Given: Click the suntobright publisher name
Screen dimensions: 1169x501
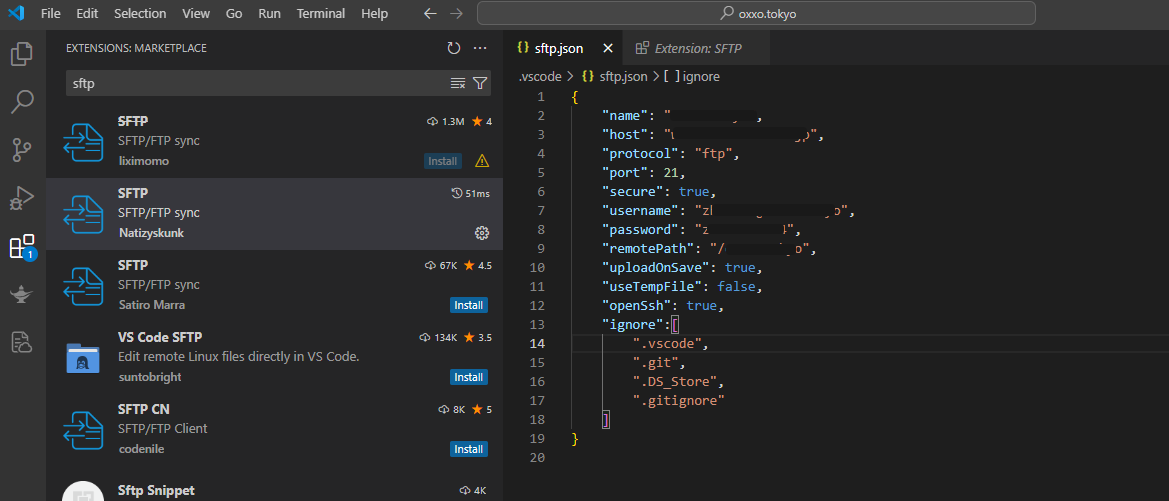Looking at the screenshot, I should click(150, 377).
